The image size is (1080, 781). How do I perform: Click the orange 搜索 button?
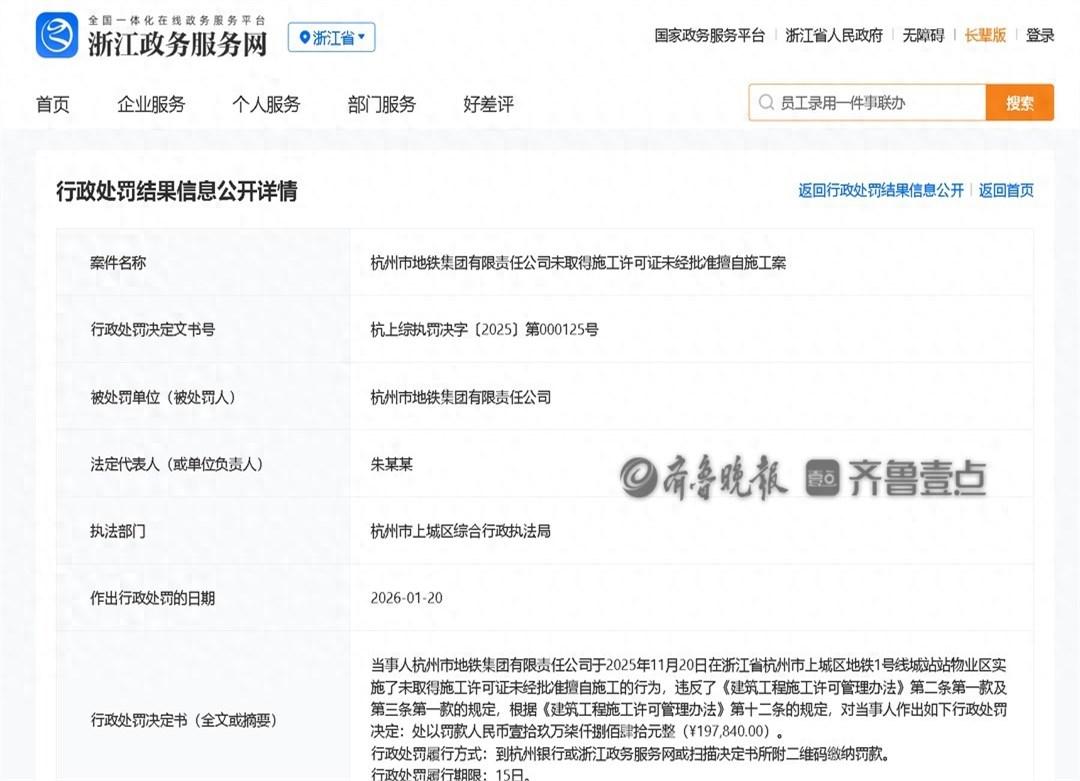1019,103
